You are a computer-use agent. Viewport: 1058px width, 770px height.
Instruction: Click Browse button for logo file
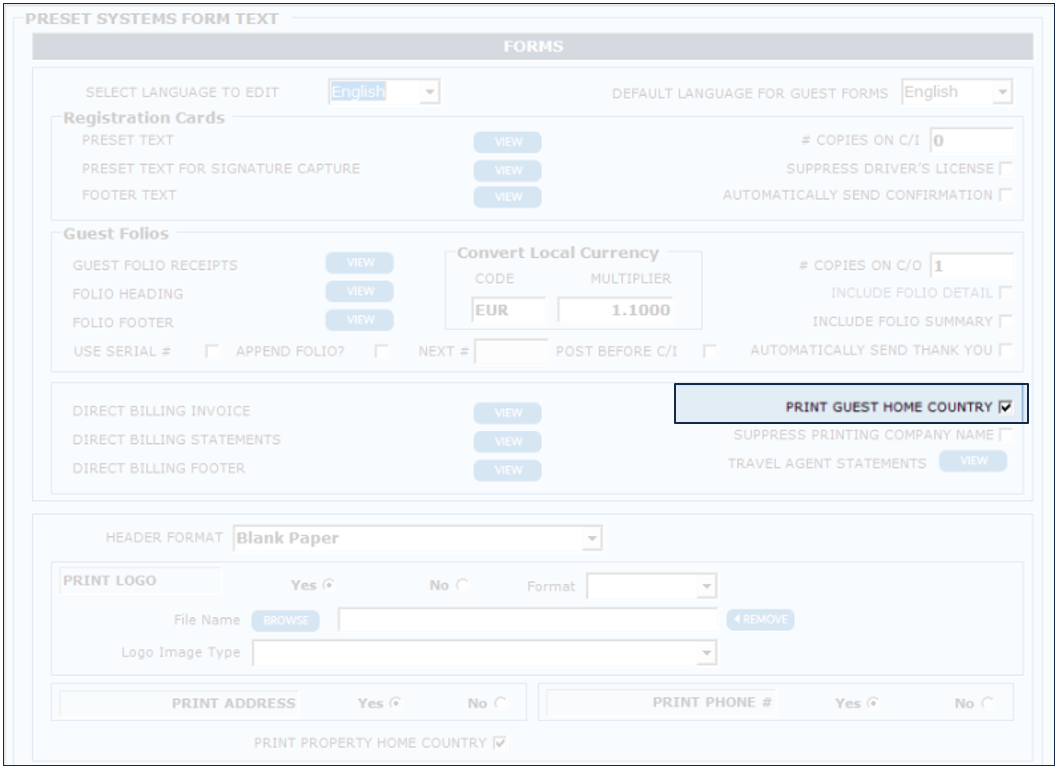tap(285, 621)
